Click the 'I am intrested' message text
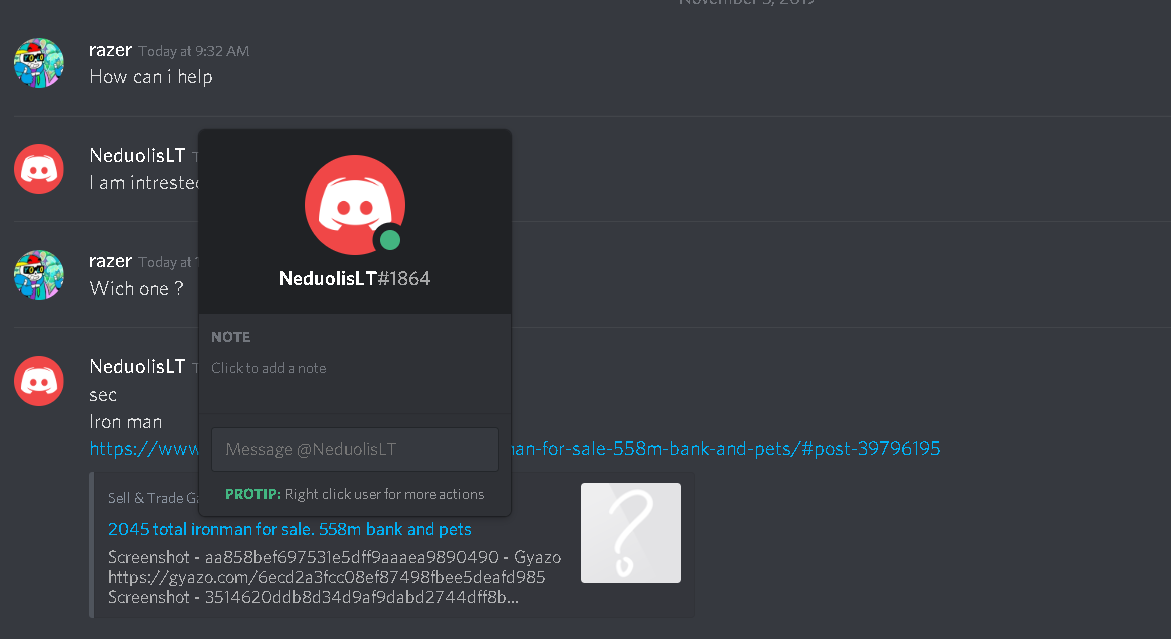The height and width of the screenshot is (639, 1171). click(143, 183)
